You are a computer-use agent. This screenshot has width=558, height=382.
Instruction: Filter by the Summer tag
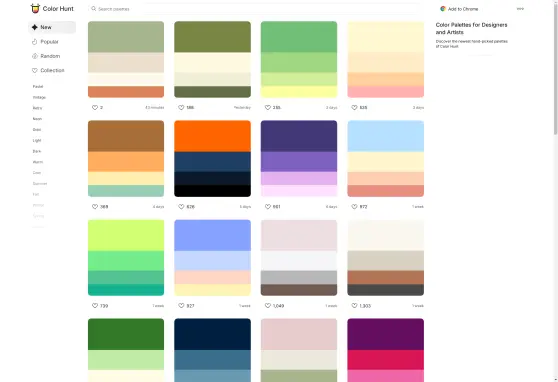click(40, 184)
